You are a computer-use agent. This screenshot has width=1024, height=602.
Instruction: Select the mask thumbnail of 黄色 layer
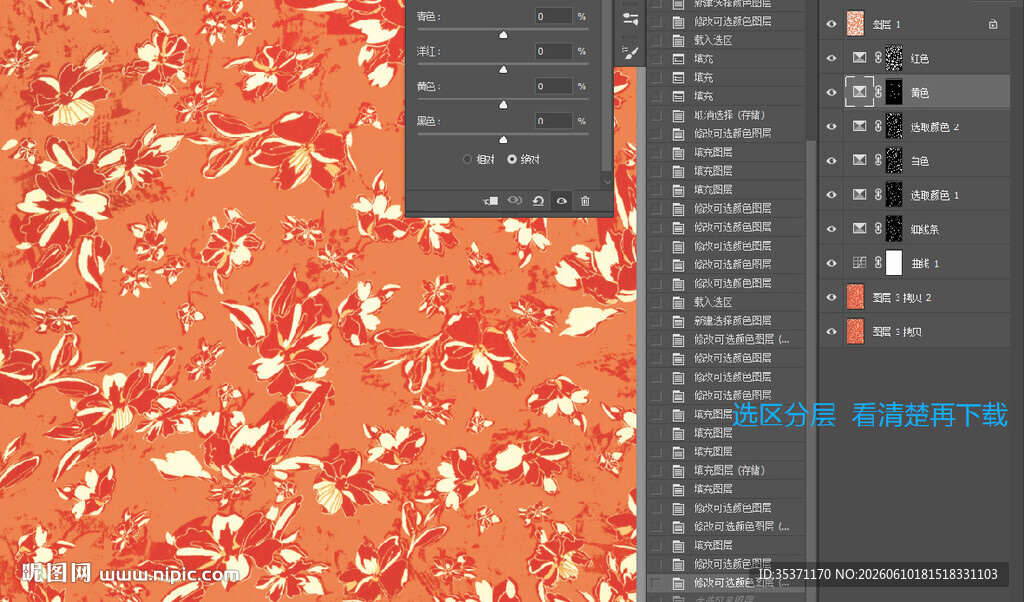[894, 92]
